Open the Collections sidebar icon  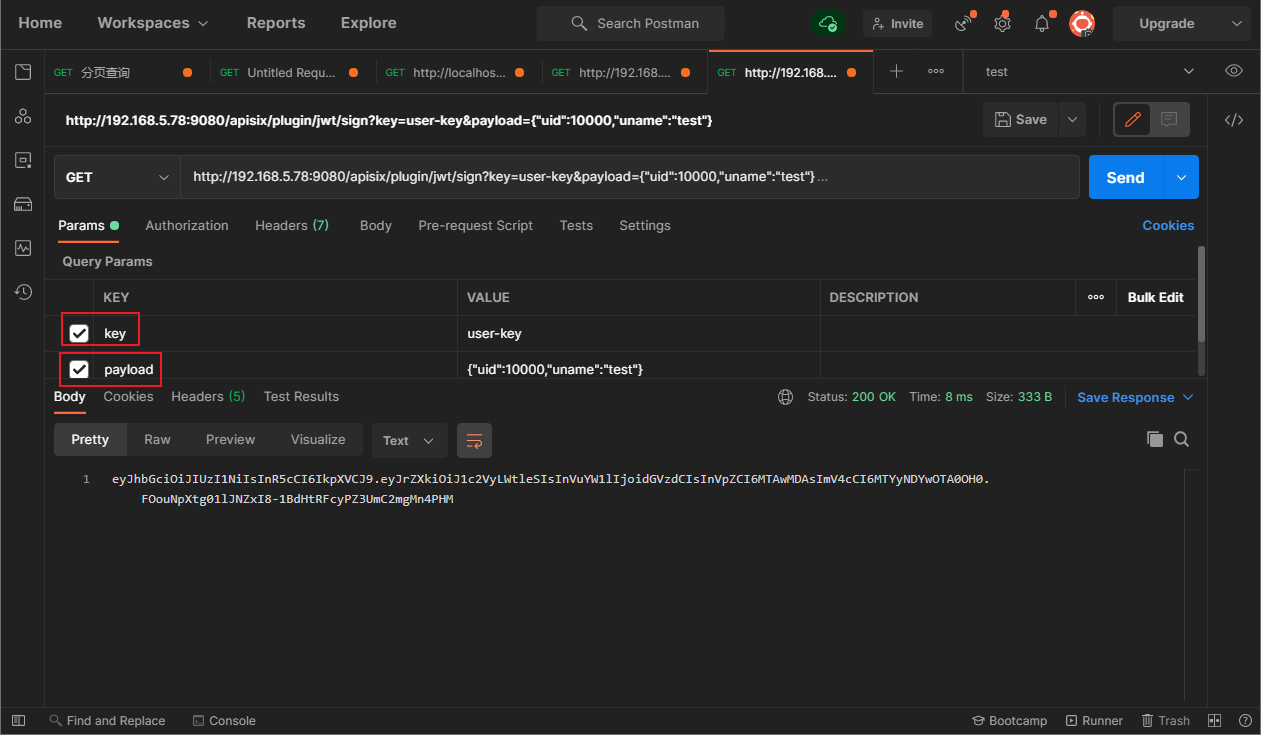22,72
